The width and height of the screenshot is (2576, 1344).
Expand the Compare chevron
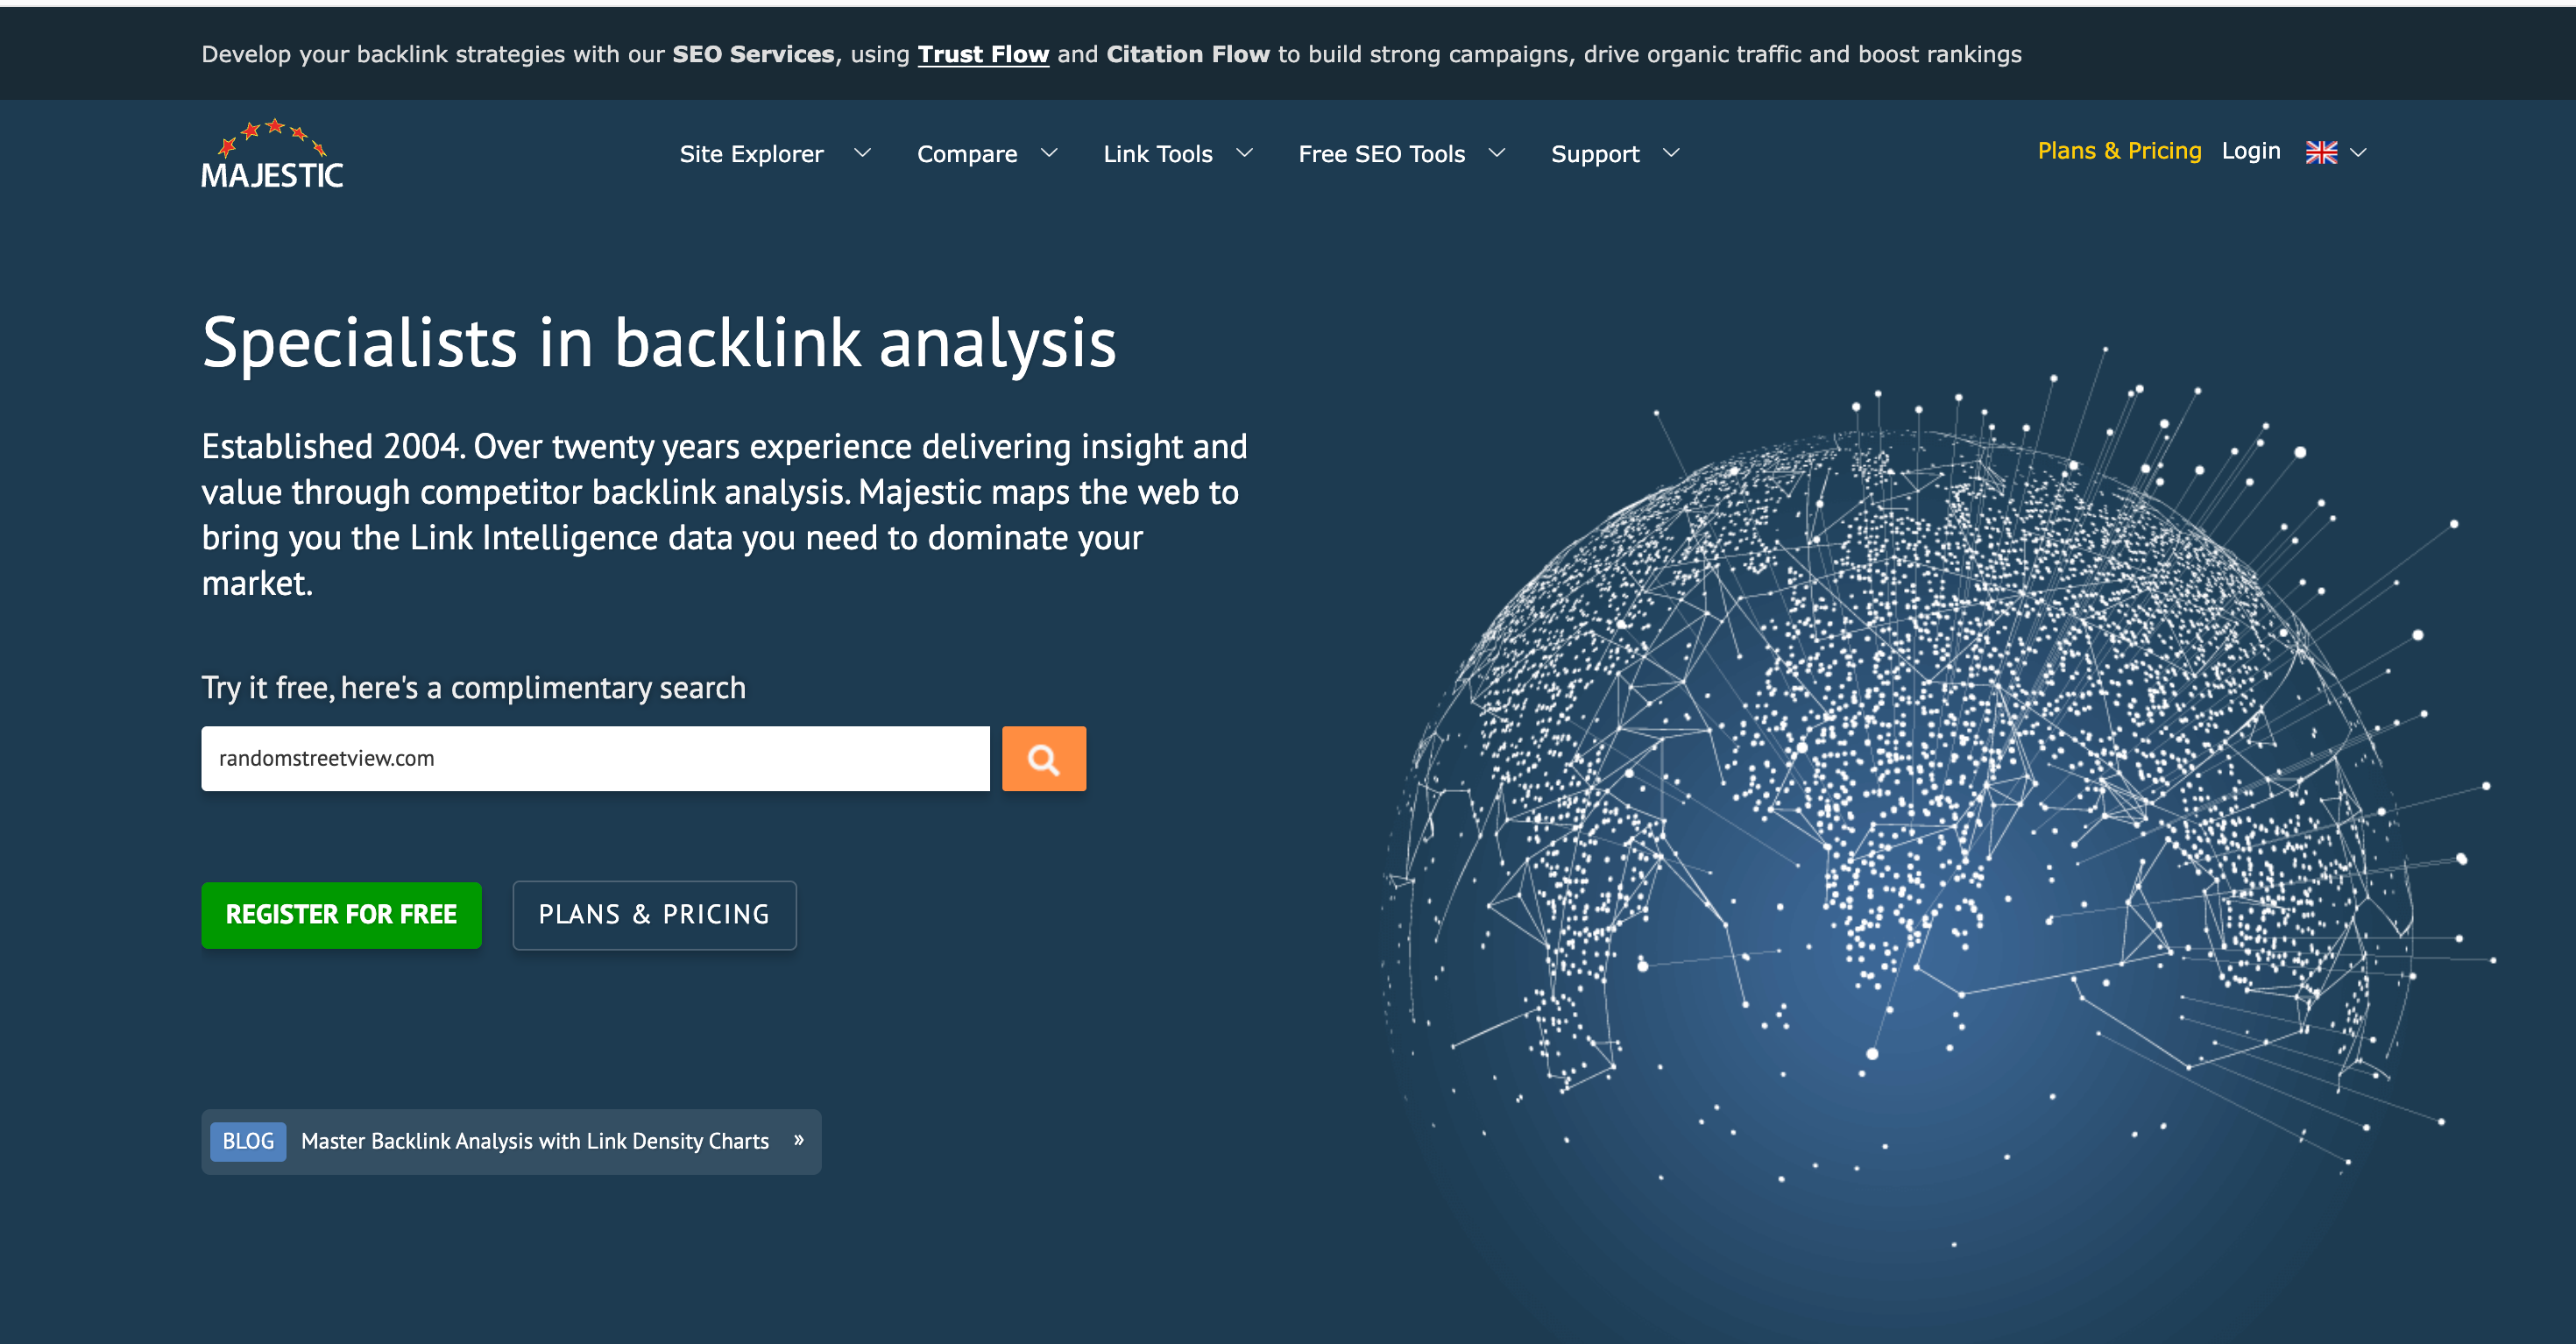pyautogui.click(x=1049, y=153)
